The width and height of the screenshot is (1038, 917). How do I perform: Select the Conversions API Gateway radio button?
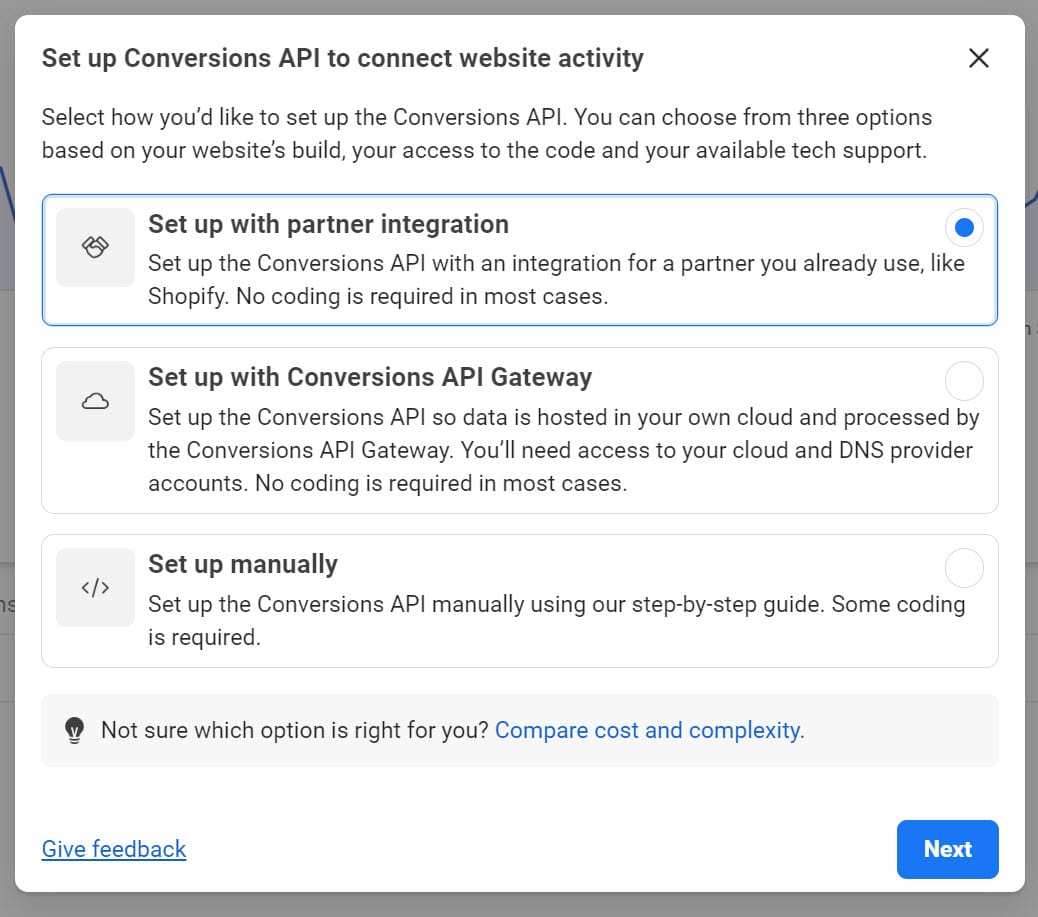(x=964, y=381)
